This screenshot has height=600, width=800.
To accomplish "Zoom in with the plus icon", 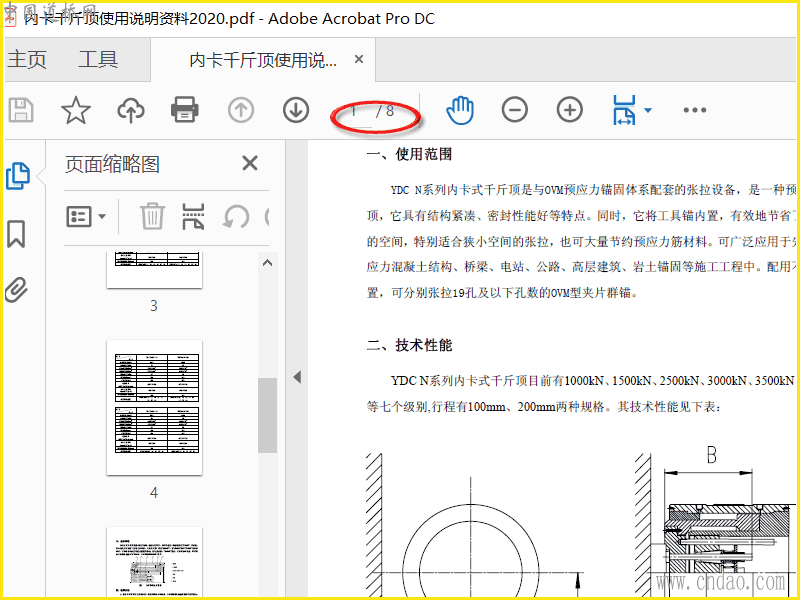I will [569, 110].
